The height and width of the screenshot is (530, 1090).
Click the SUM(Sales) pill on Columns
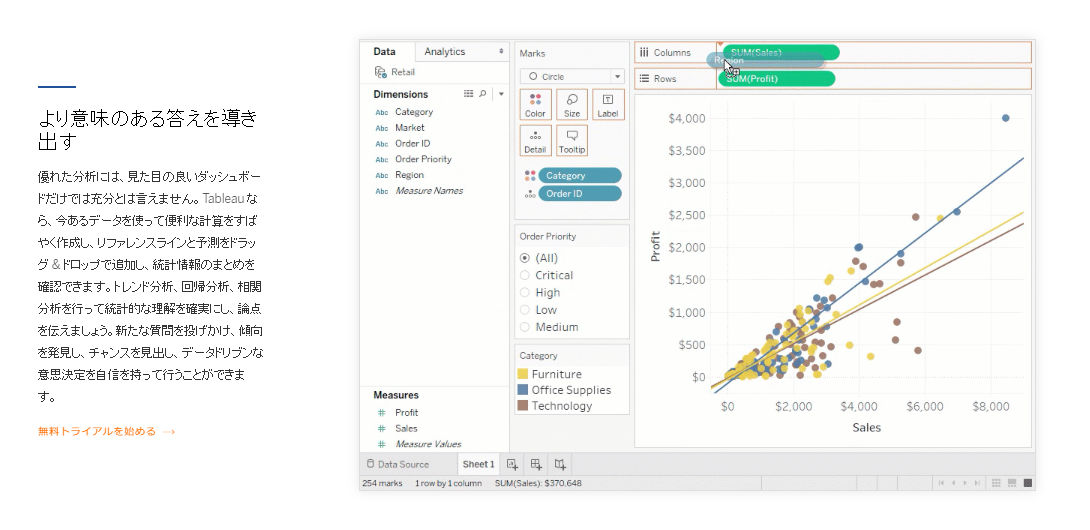(x=781, y=52)
